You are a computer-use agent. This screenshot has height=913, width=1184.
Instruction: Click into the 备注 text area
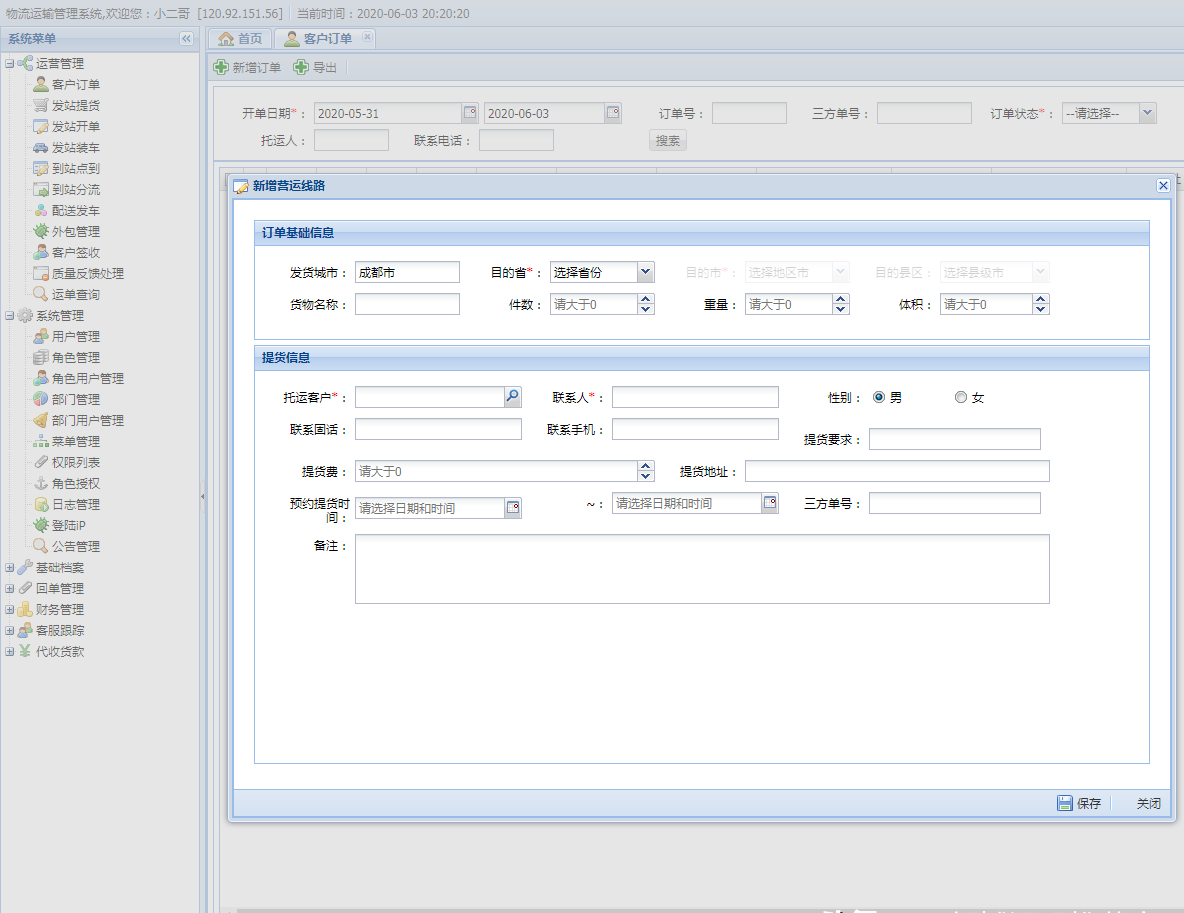(x=701, y=568)
